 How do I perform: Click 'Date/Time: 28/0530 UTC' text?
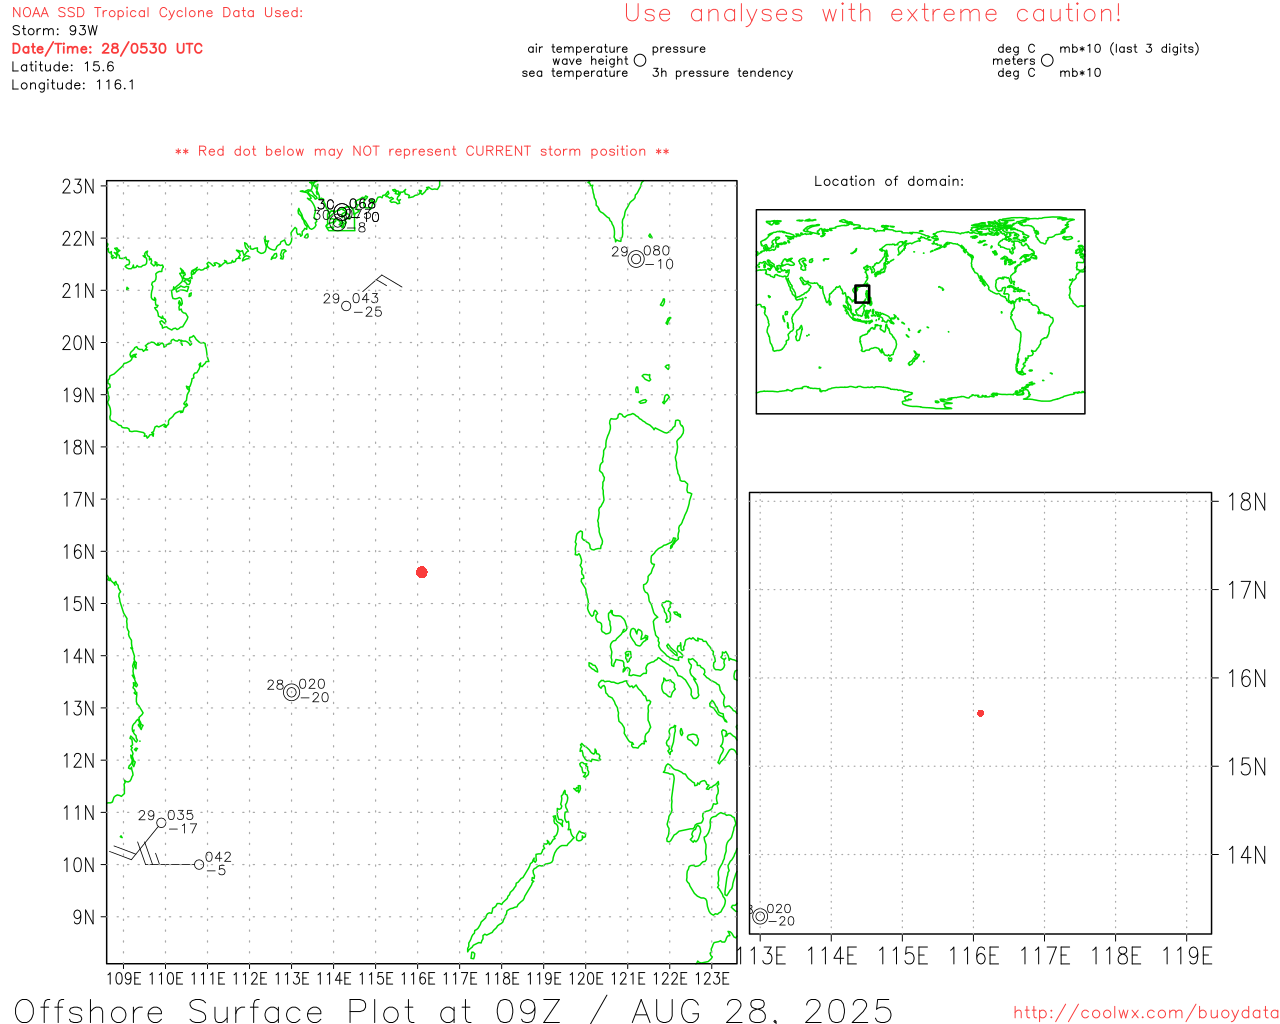pos(107,49)
